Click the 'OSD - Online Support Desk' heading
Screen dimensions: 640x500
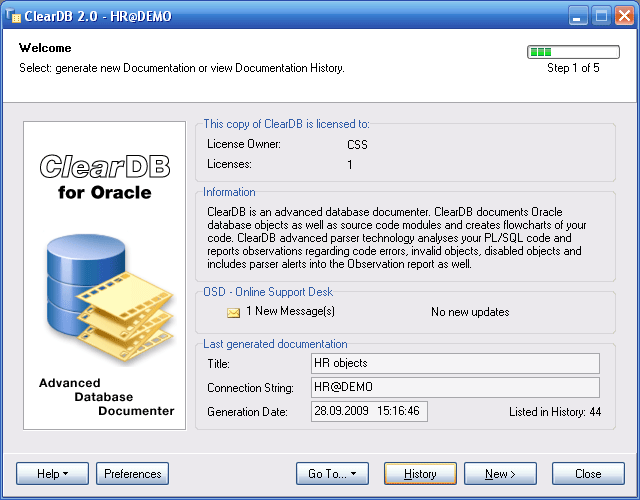[268, 292]
